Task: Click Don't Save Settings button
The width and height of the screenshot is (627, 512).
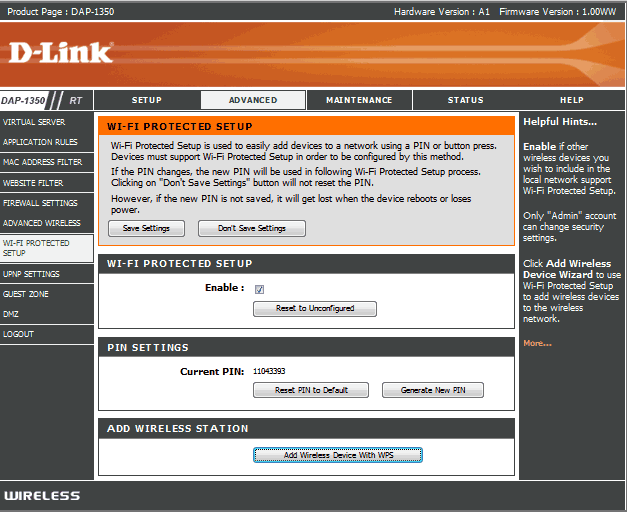Action: [x=251, y=229]
